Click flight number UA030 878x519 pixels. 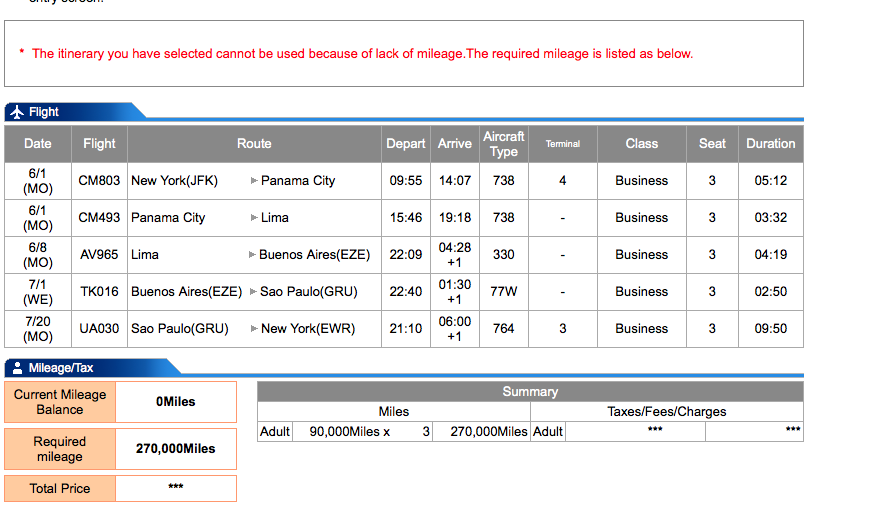[x=99, y=329]
